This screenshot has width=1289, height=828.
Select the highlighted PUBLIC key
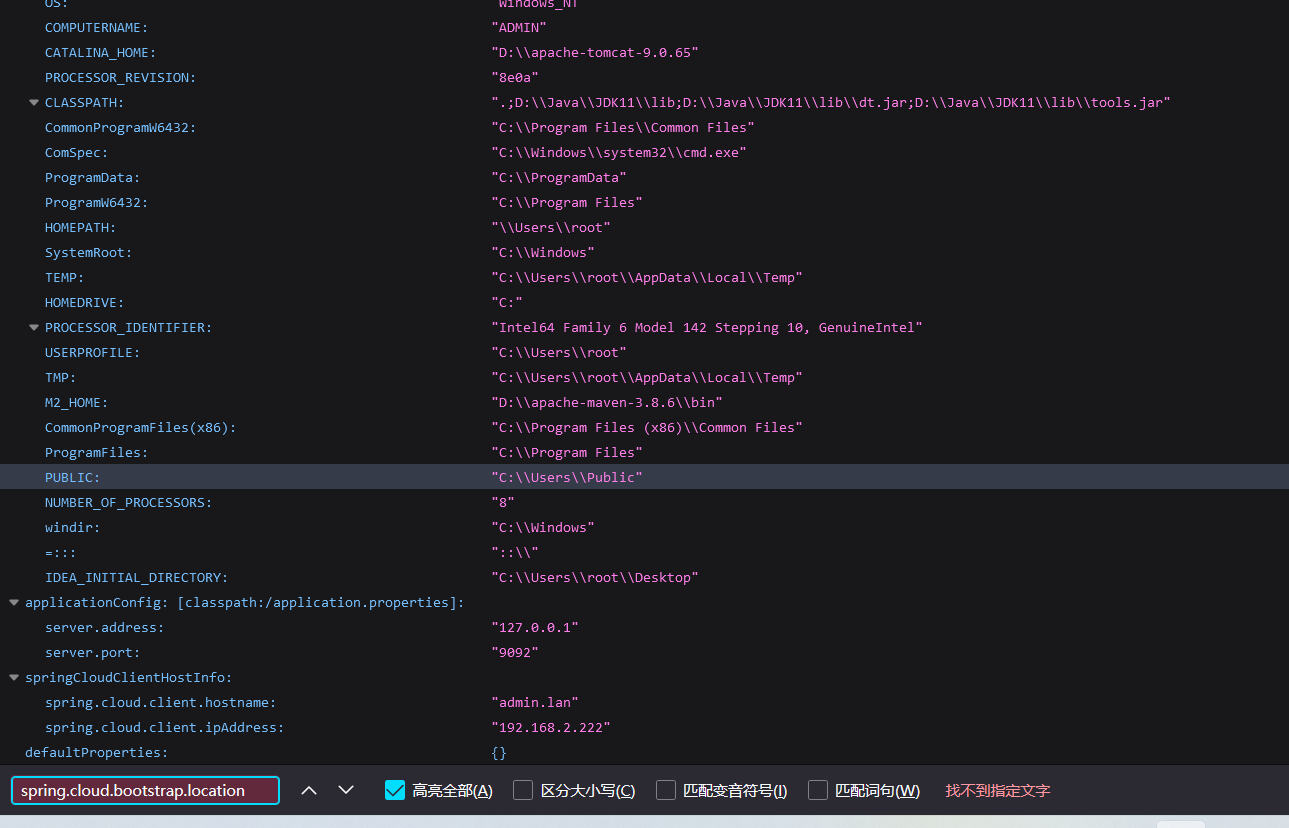72,477
